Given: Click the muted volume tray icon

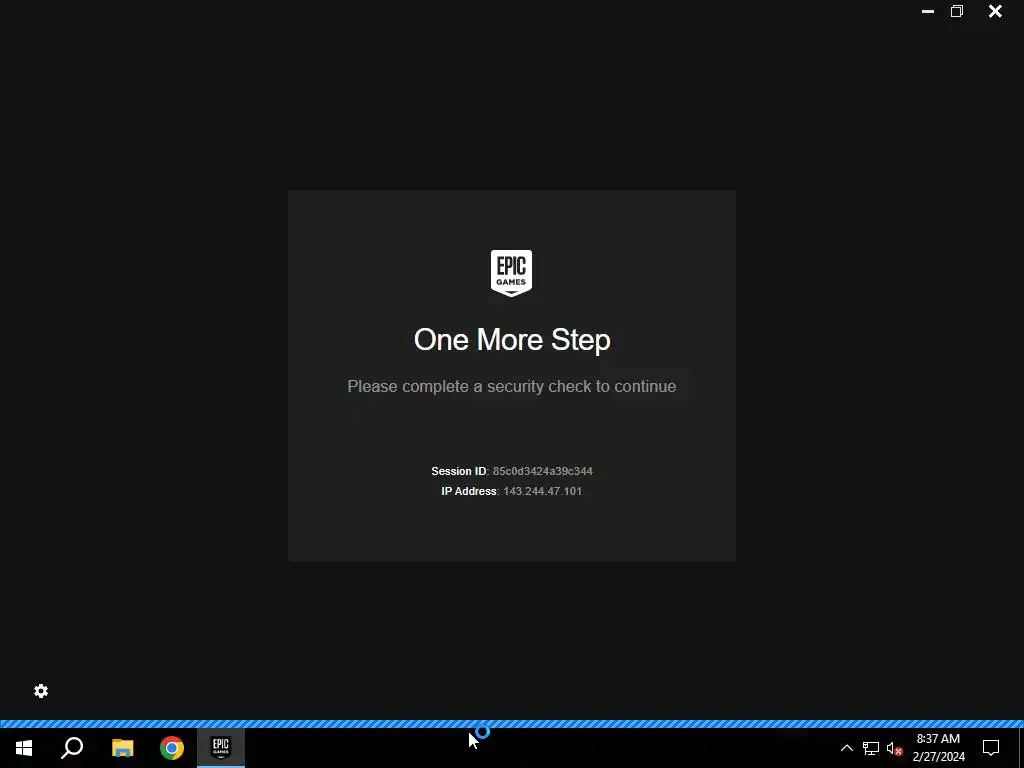Looking at the screenshot, I should pos(895,748).
